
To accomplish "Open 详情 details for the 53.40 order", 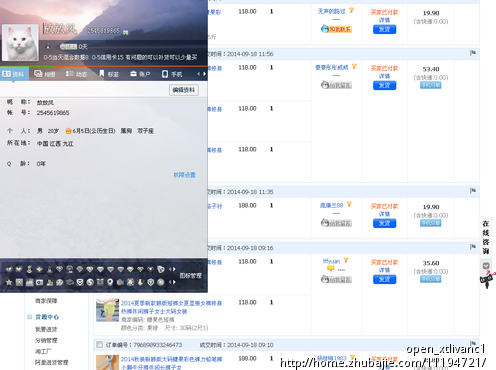I will pyautogui.click(x=384, y=76).
